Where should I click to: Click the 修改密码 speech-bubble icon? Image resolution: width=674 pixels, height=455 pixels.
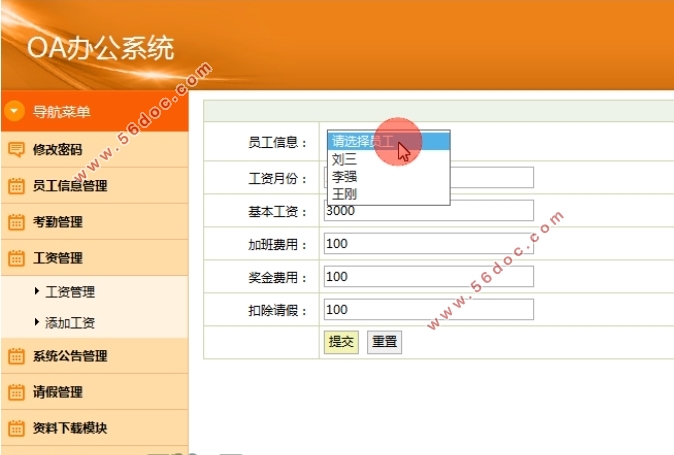[x=16, y=149]
